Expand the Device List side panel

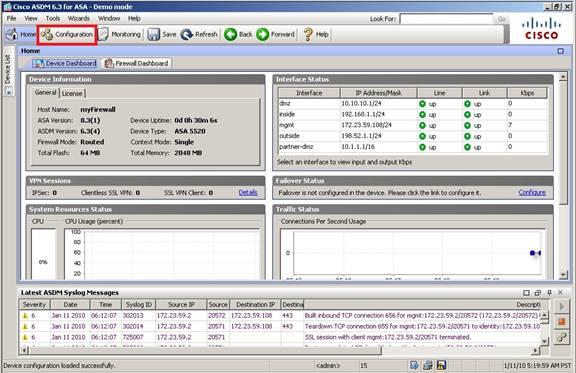tap(8, 69)
